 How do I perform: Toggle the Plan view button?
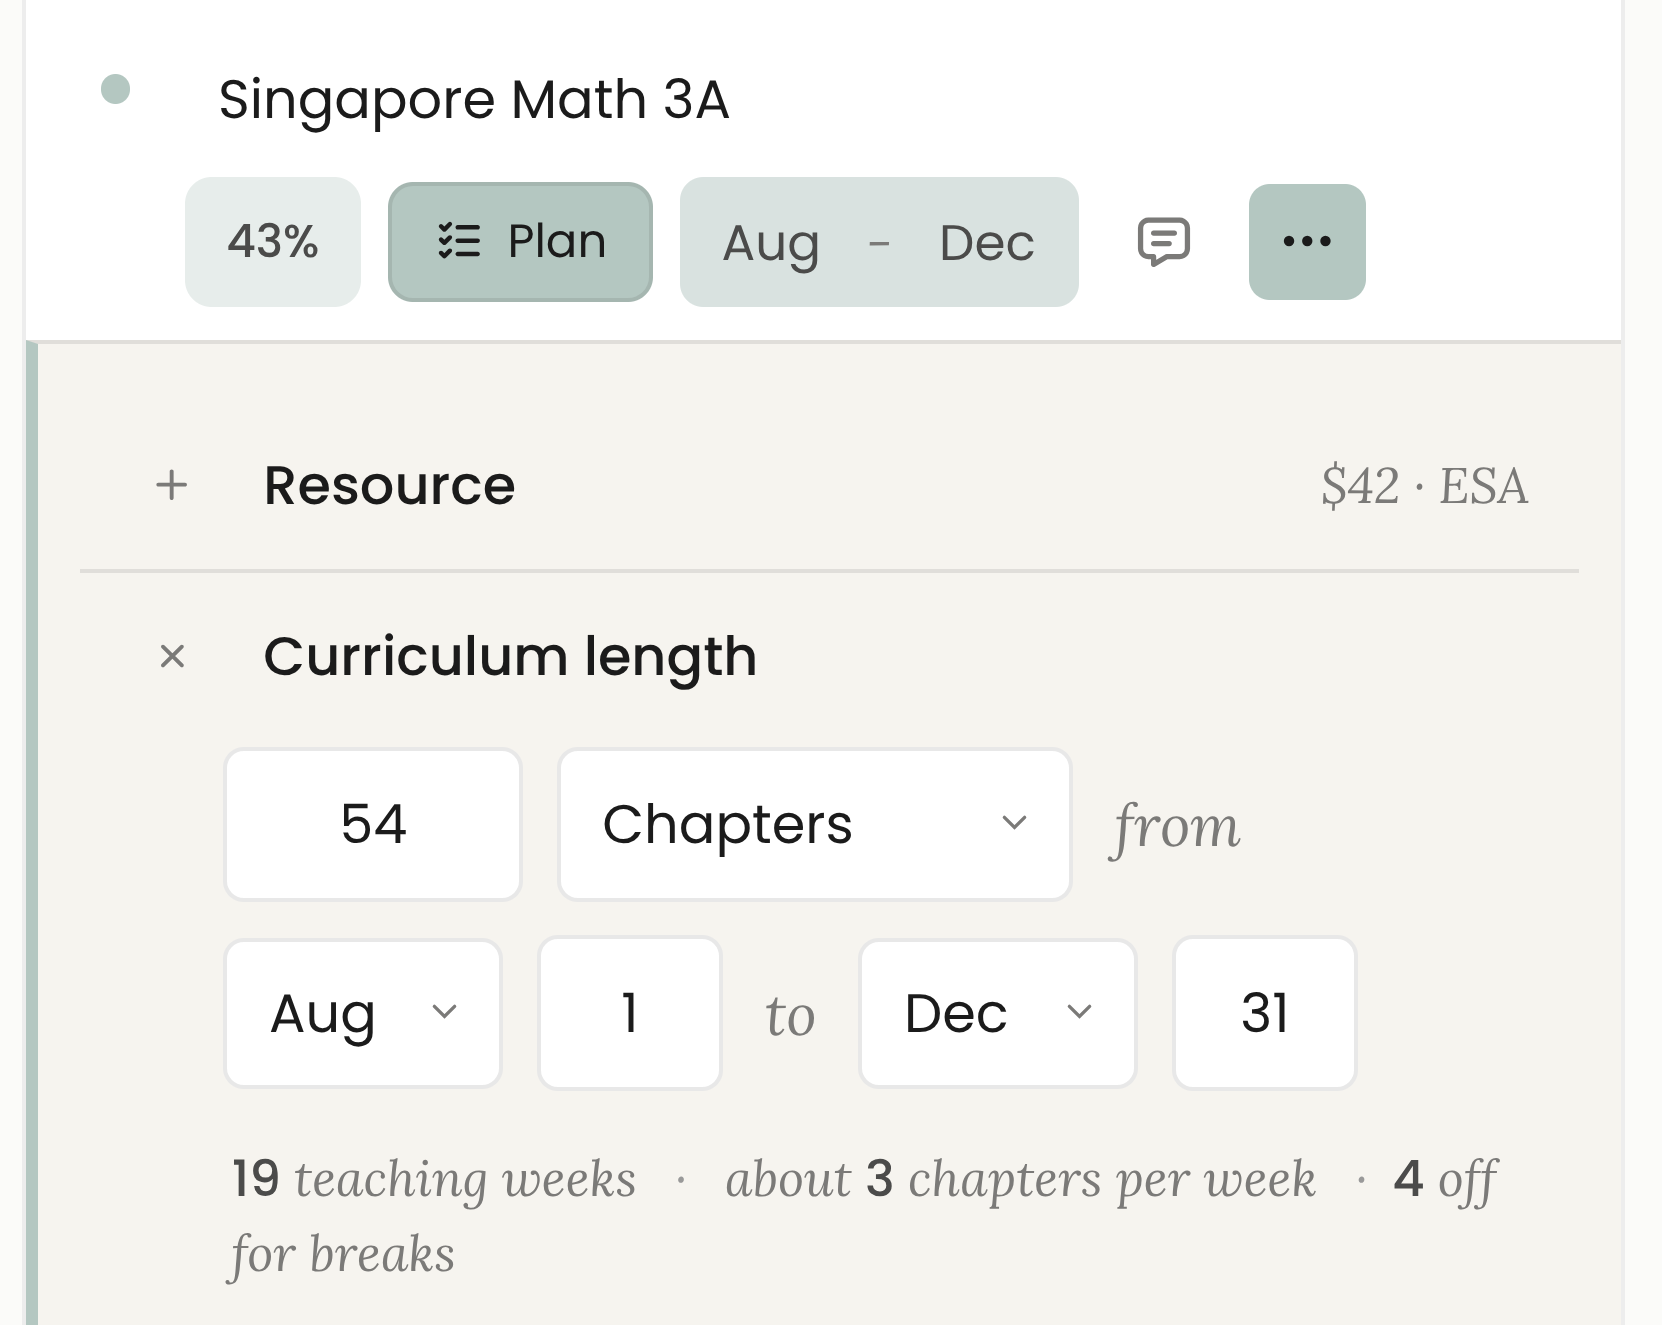[520, 242]
